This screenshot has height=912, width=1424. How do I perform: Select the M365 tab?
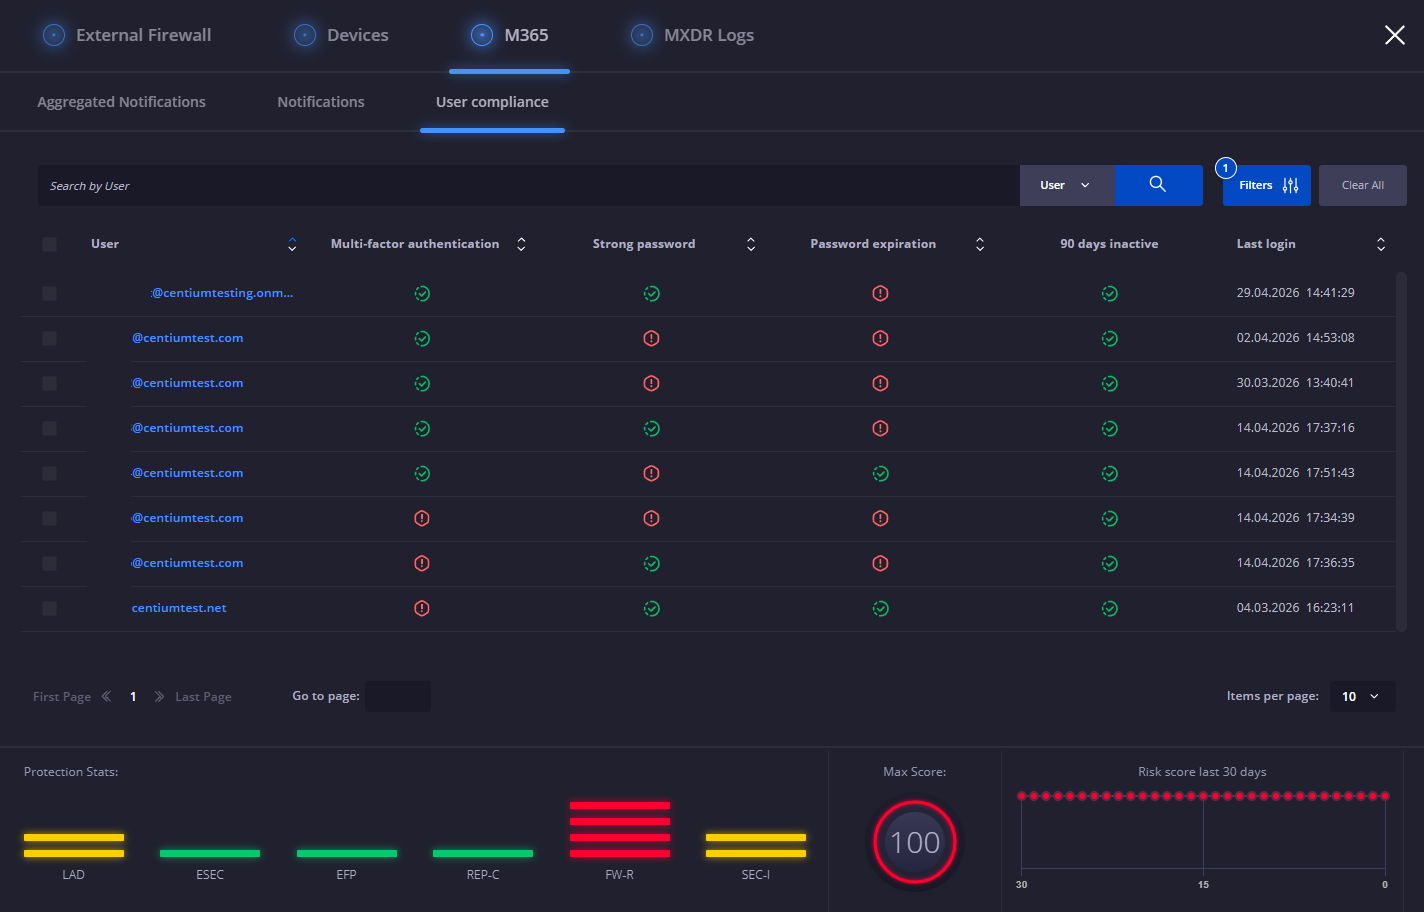pyautogui.click(x=510, y=35)
